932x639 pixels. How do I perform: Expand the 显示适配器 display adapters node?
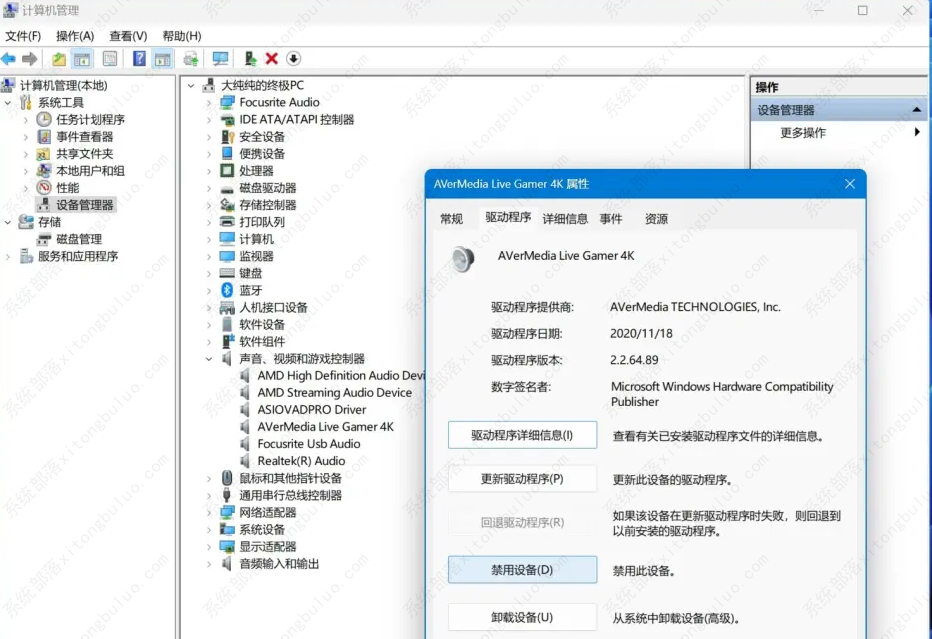[209, 546]
